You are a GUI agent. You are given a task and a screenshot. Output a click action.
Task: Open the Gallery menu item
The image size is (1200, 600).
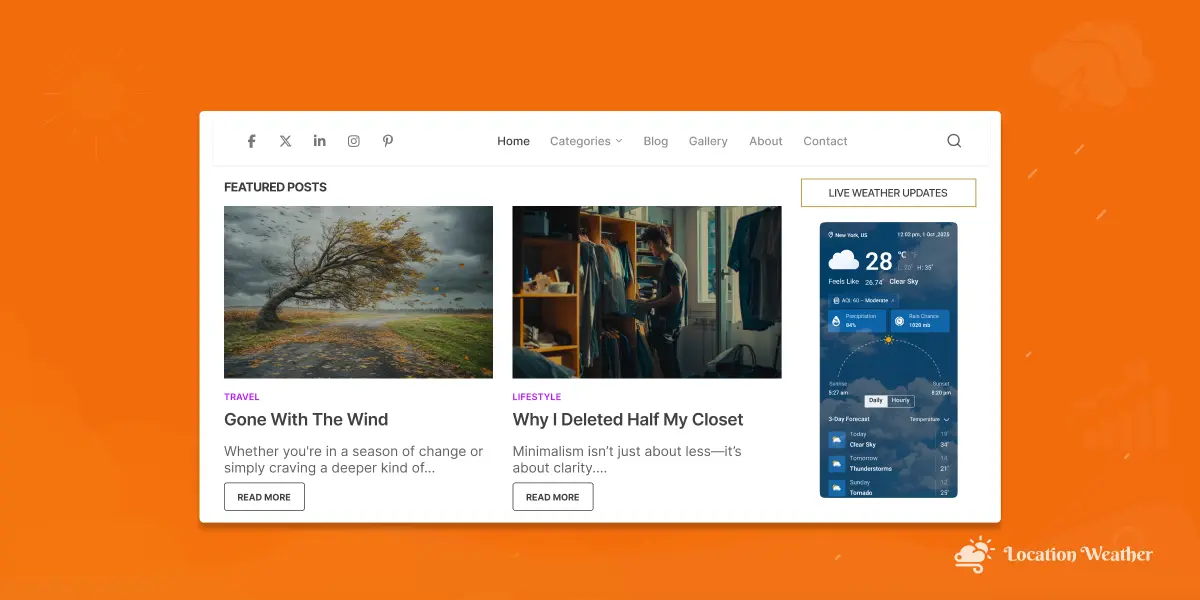(x=708, y=141)
